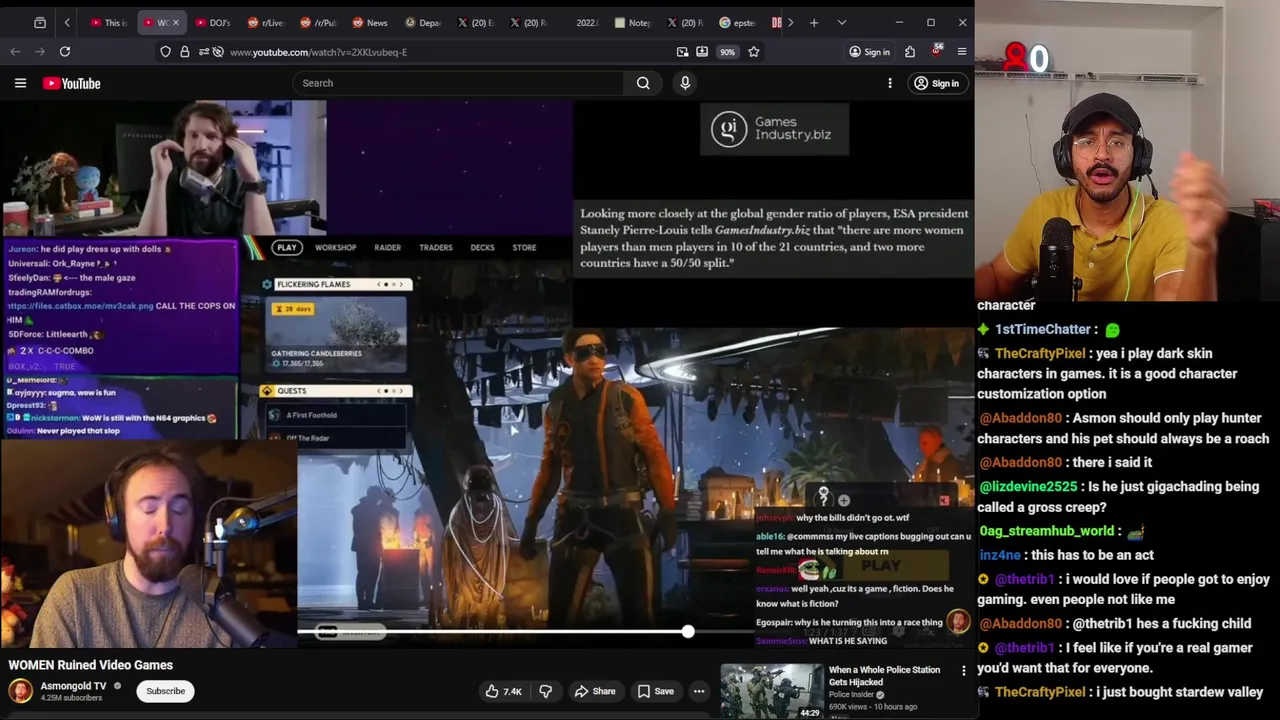Like the video with the thumbs-up

(503, 691)
